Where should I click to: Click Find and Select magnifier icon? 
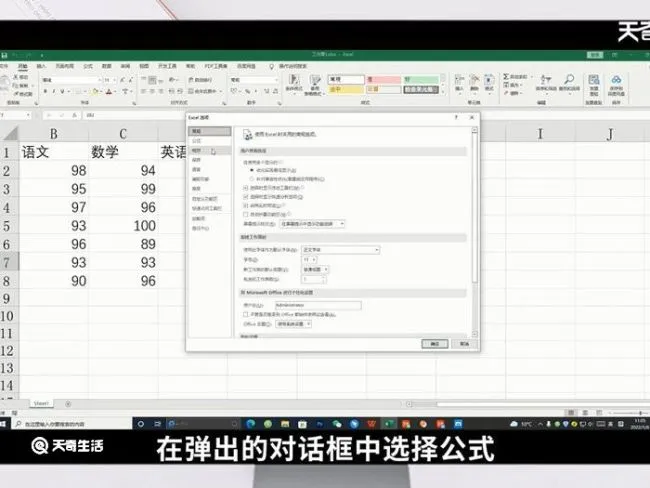pos(569,82)
